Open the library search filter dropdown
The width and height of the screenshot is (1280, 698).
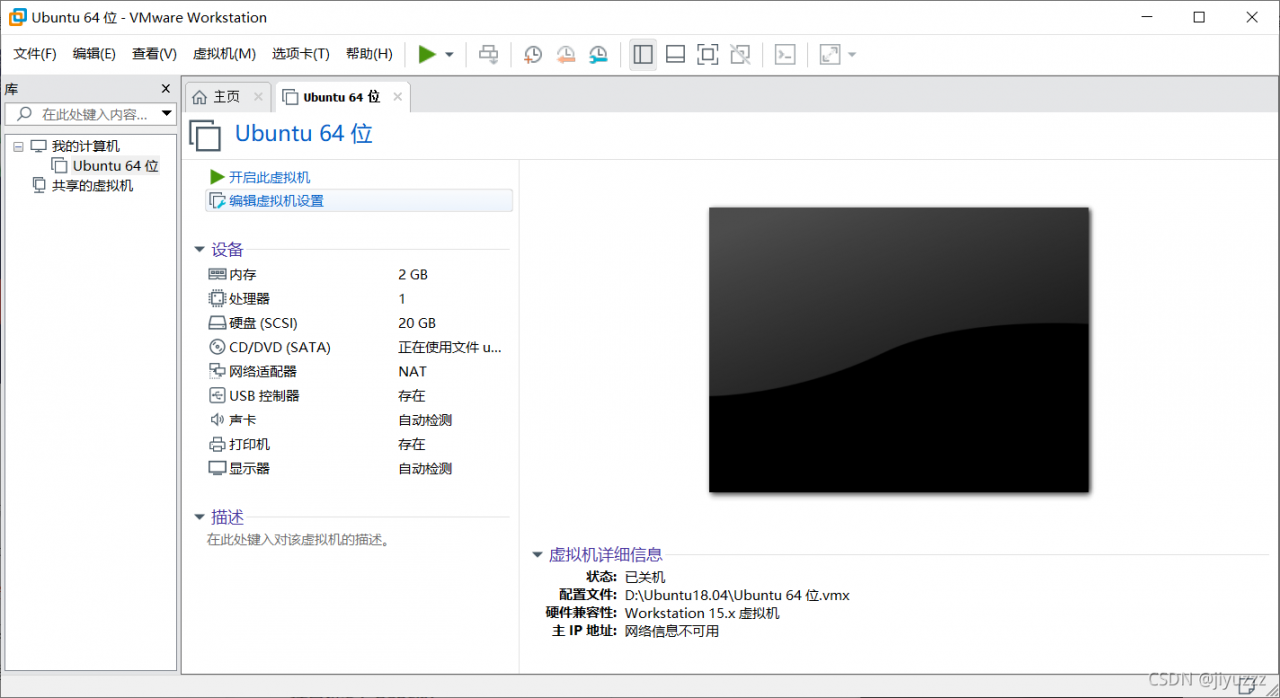(x=166, y=113)
